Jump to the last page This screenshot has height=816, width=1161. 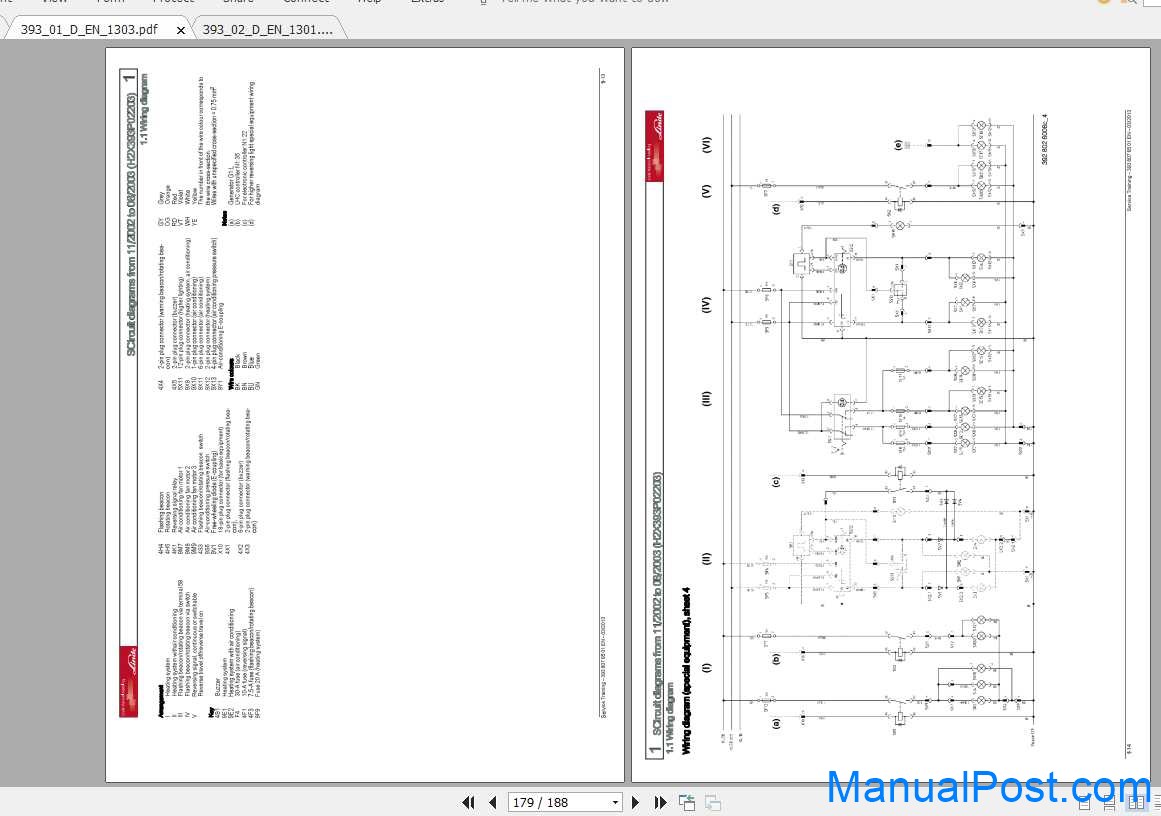click(660, 803)
